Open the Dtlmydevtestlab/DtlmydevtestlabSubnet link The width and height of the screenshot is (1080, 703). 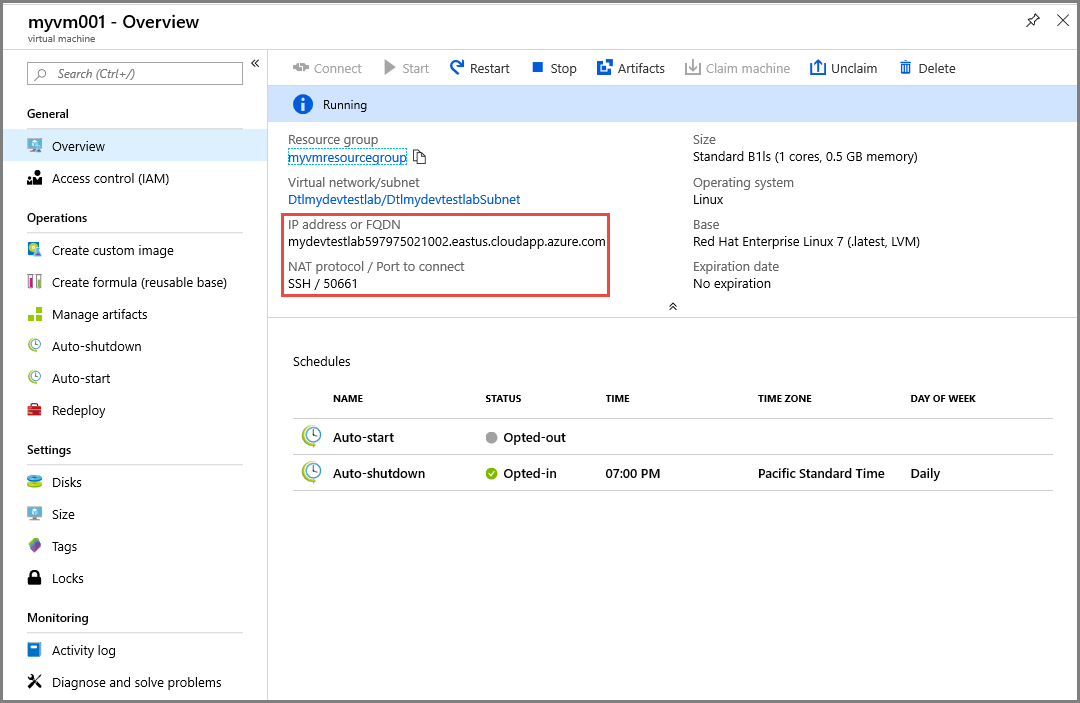[404, 200]
